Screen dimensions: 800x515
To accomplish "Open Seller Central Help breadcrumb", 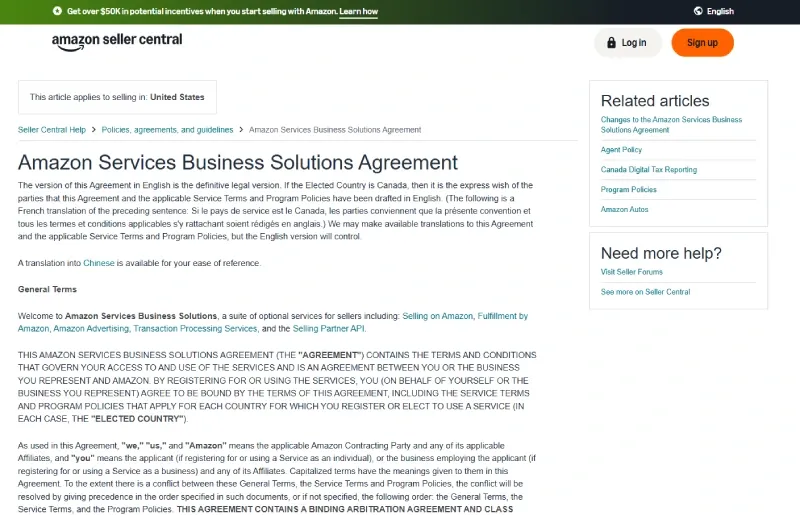I will (x=52, y=130).
